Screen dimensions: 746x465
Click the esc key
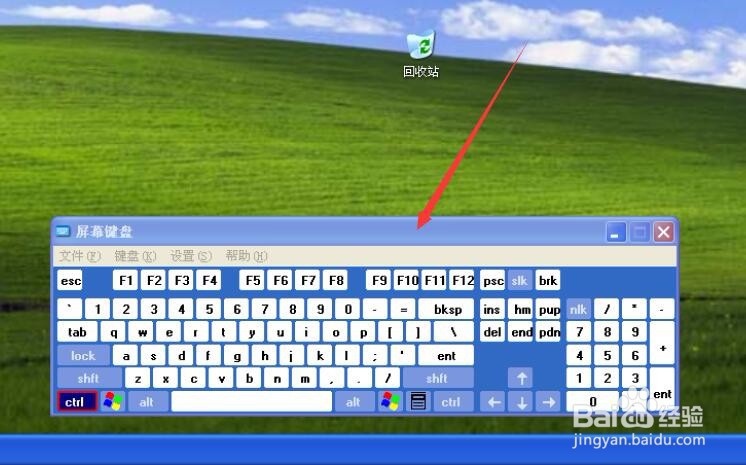coord(70,280)
